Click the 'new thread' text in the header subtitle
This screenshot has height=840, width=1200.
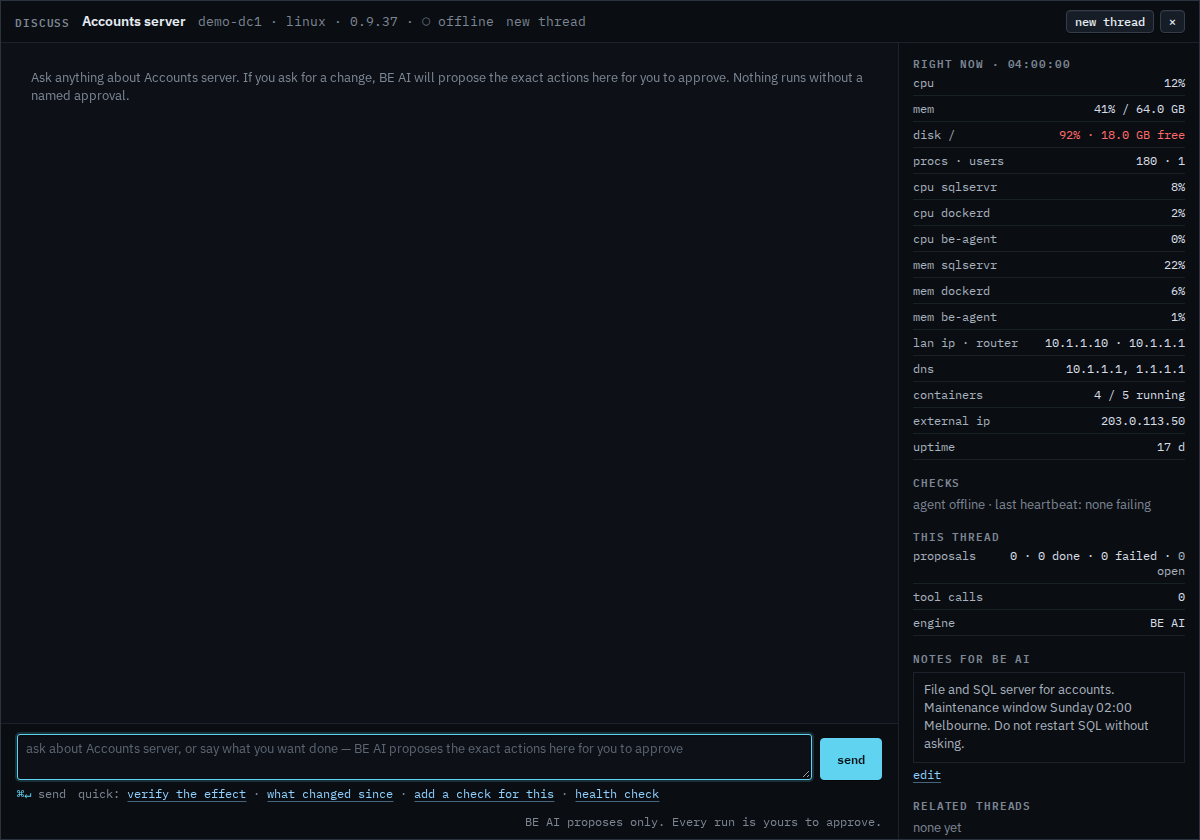546,21
